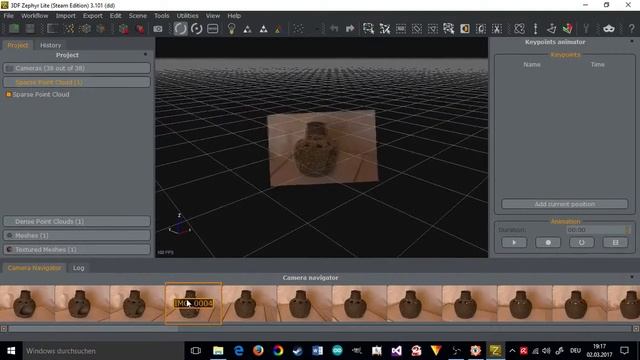Click the Name column header in Keypoints

(x=532, y=64)
